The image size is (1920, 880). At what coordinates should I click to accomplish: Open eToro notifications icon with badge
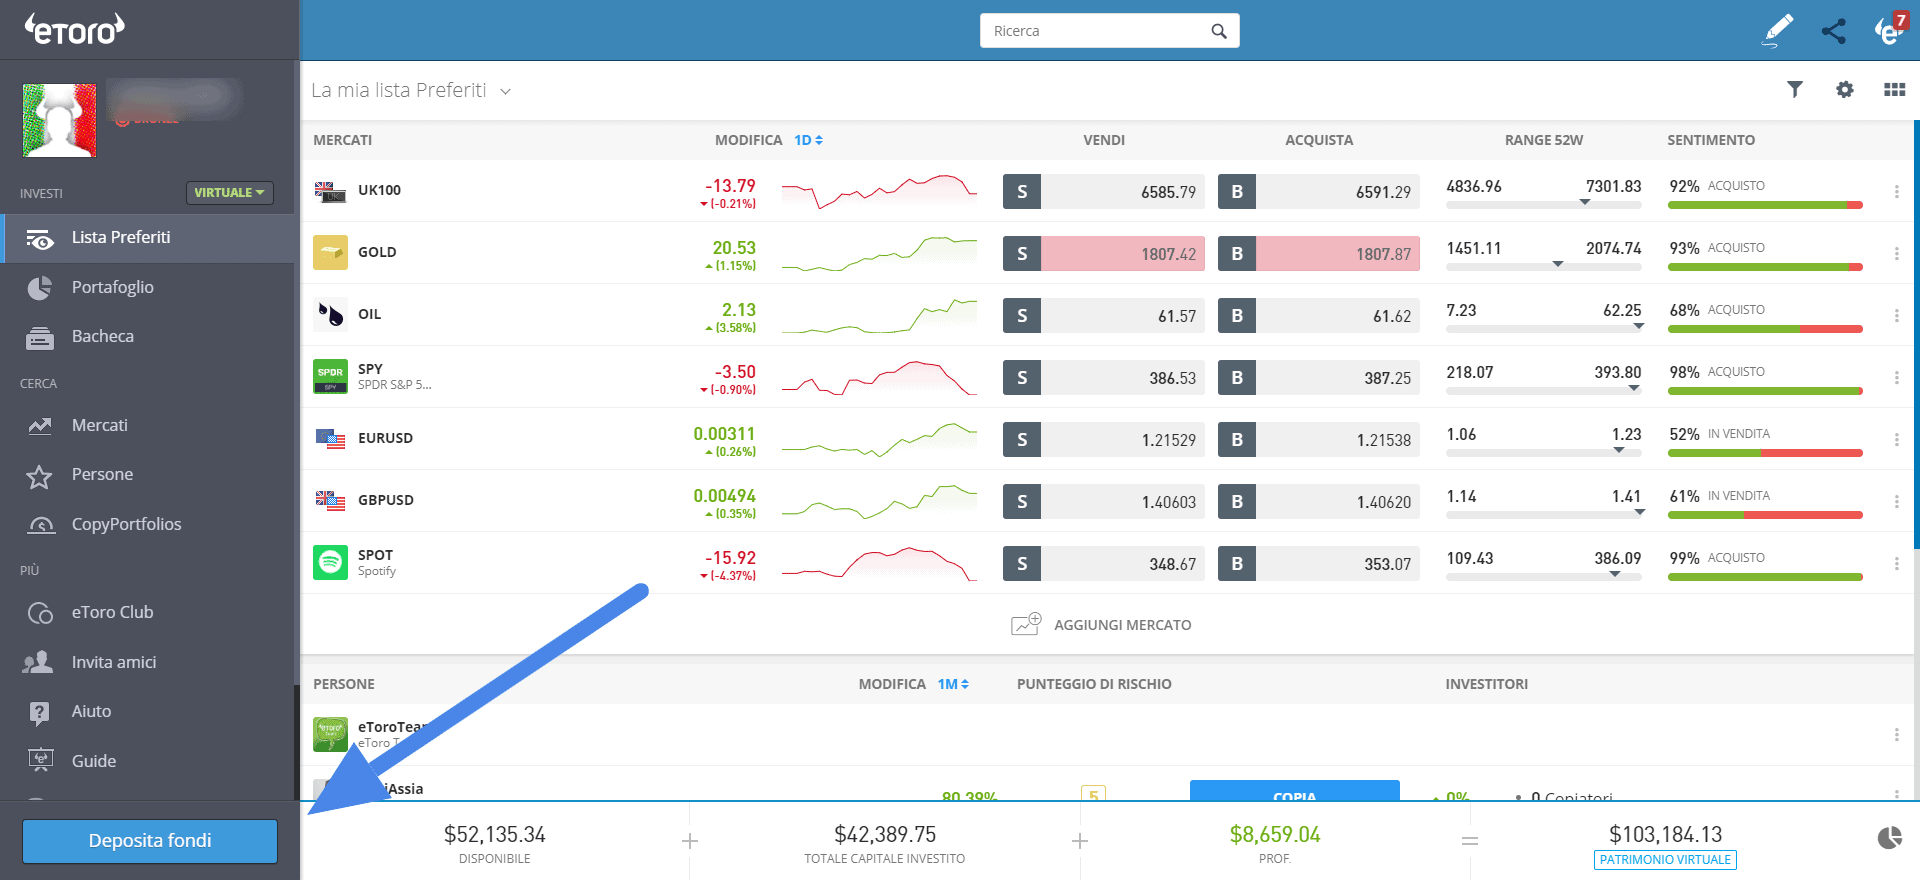(x=1889, y=30)
